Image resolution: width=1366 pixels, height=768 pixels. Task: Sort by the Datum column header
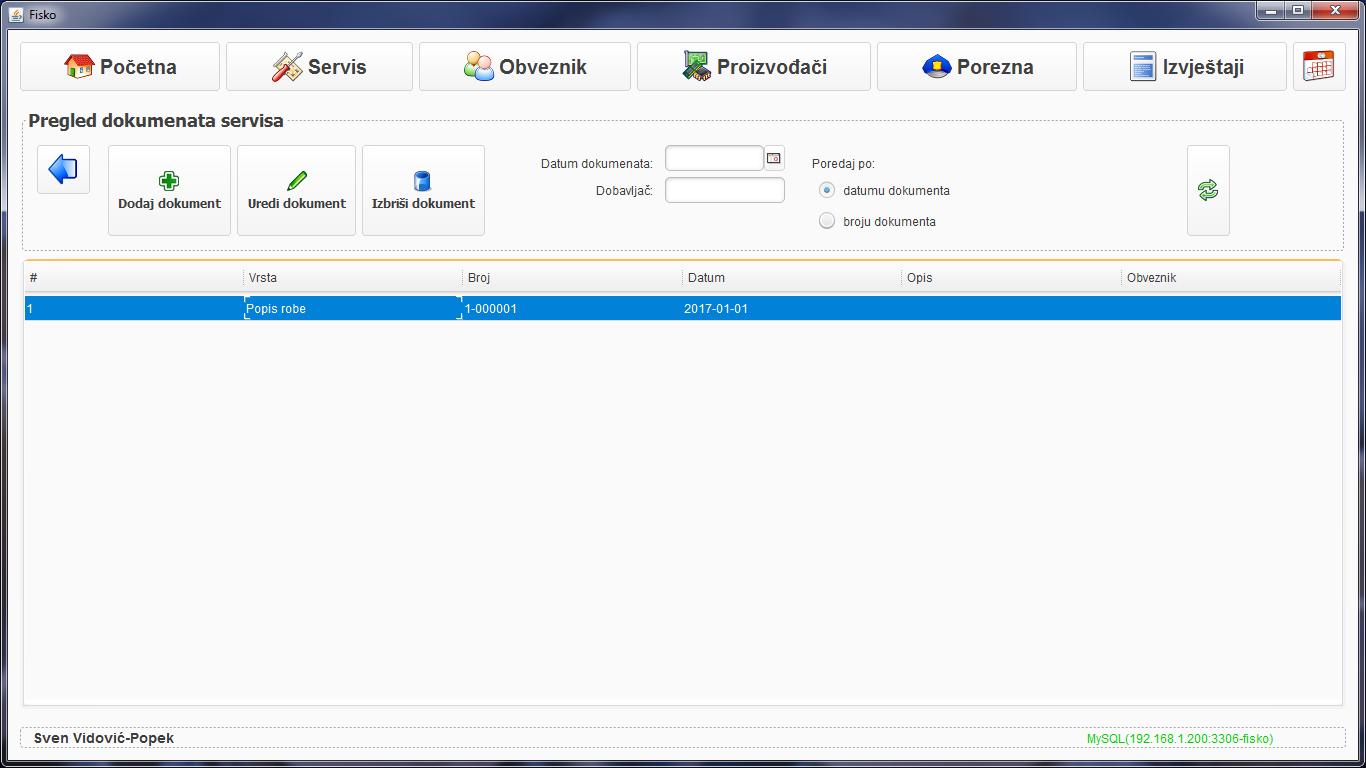coord(792,278)
